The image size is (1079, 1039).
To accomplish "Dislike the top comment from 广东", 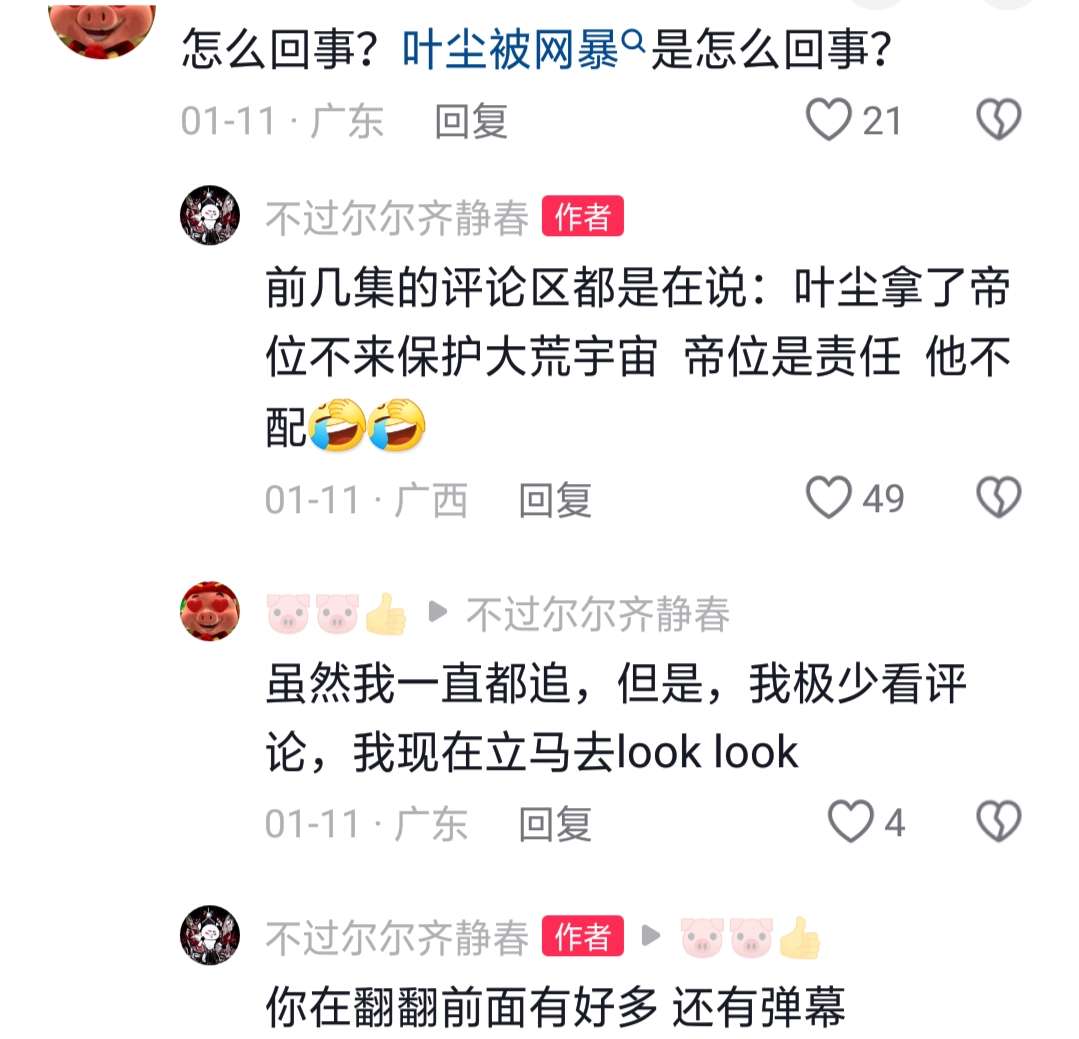I will 998,120.
